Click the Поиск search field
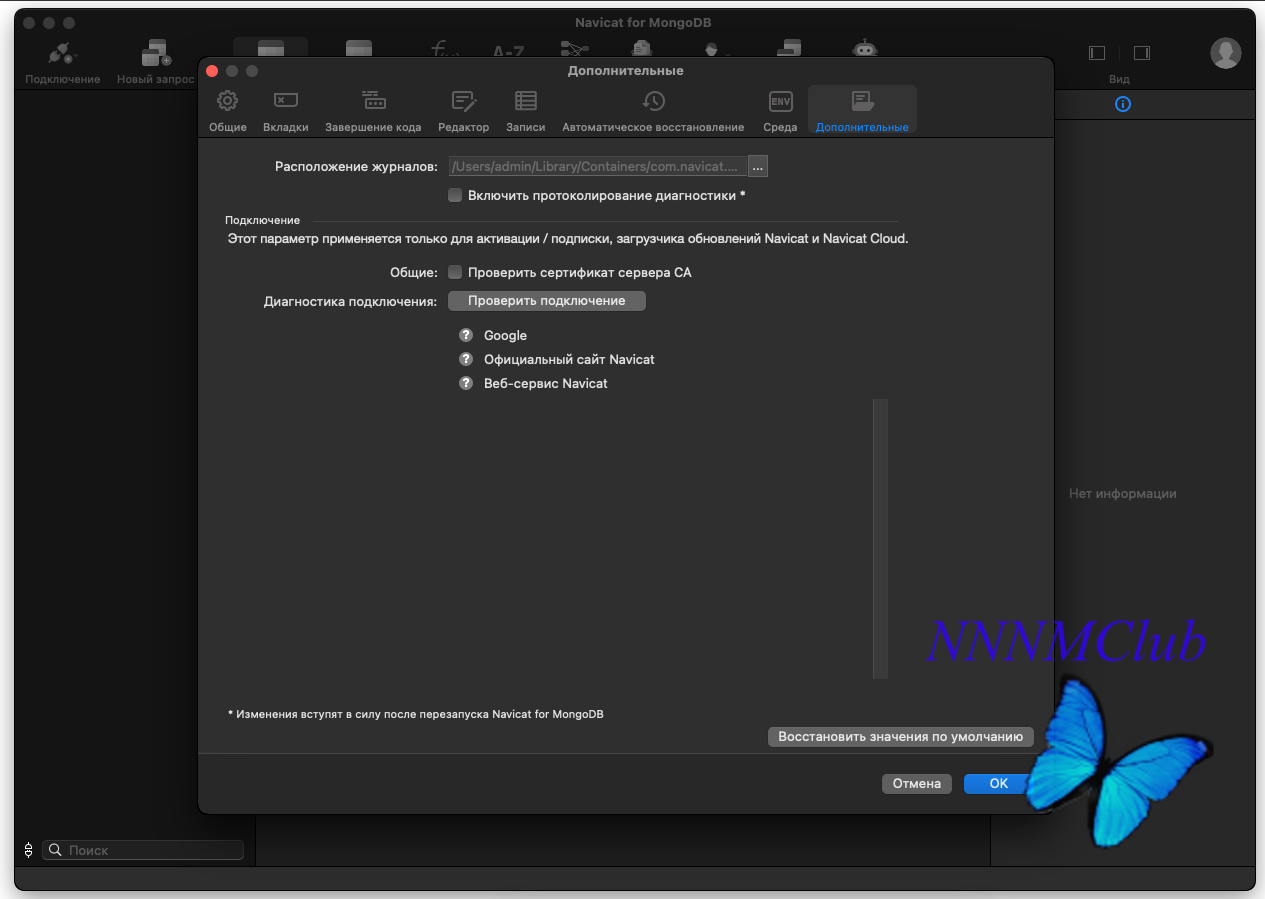The width and height of the screenshot is (1265, 899). tap(143, 850)
